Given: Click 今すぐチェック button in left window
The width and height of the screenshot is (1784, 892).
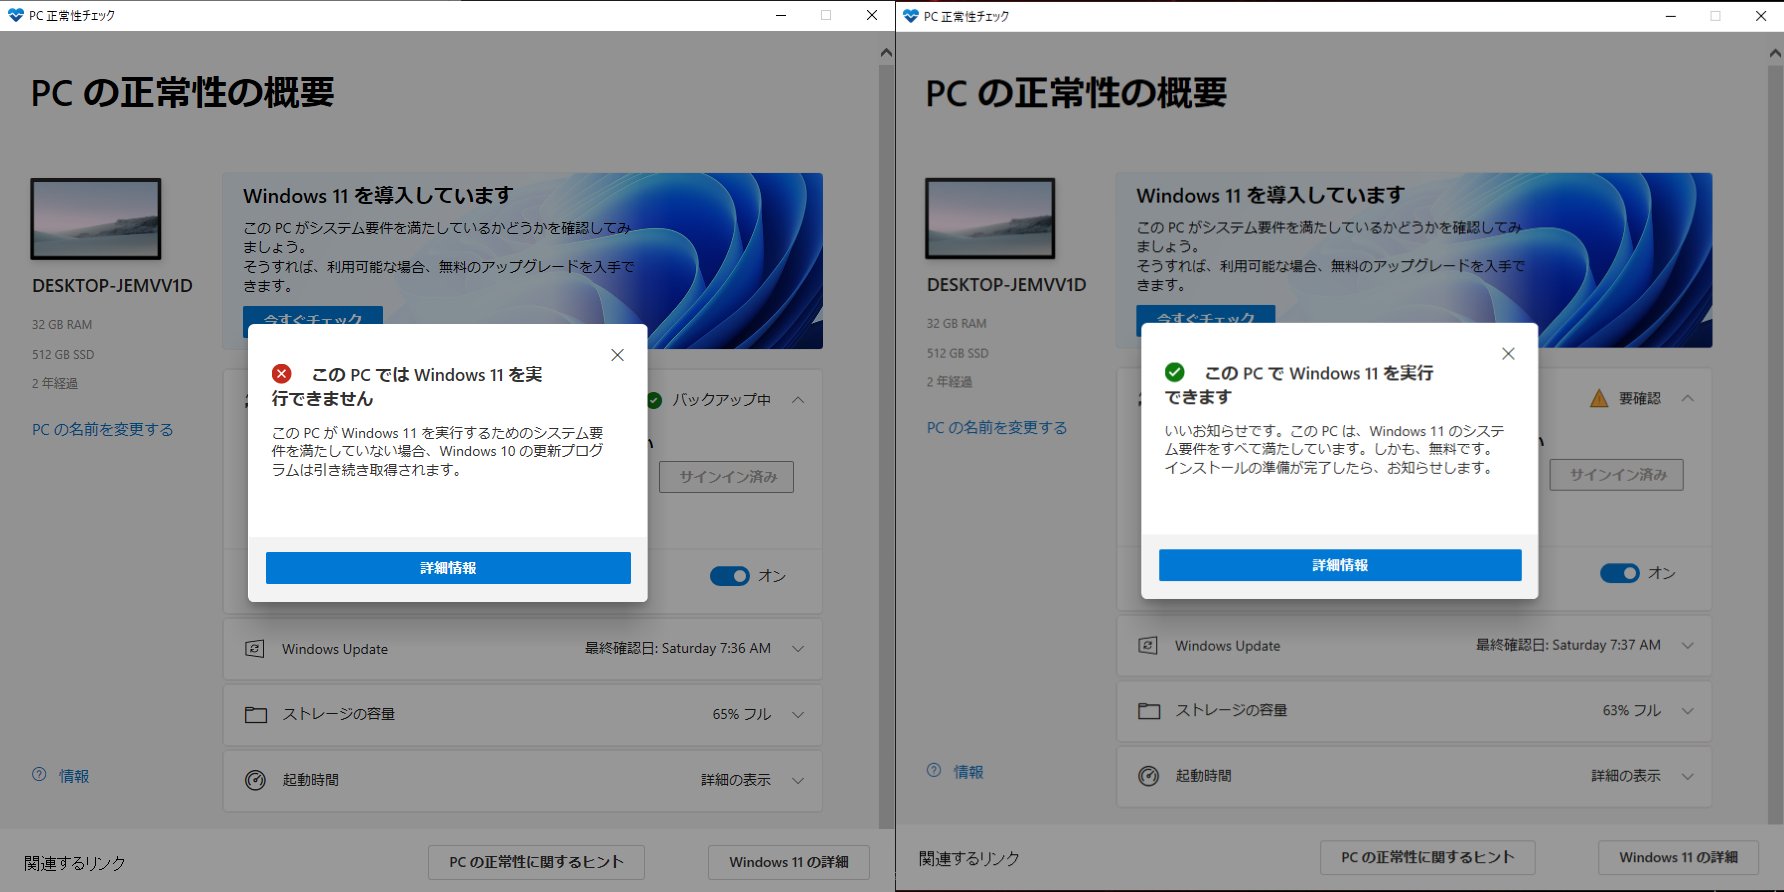Looking at the screenshot, I should coord(313,316).
